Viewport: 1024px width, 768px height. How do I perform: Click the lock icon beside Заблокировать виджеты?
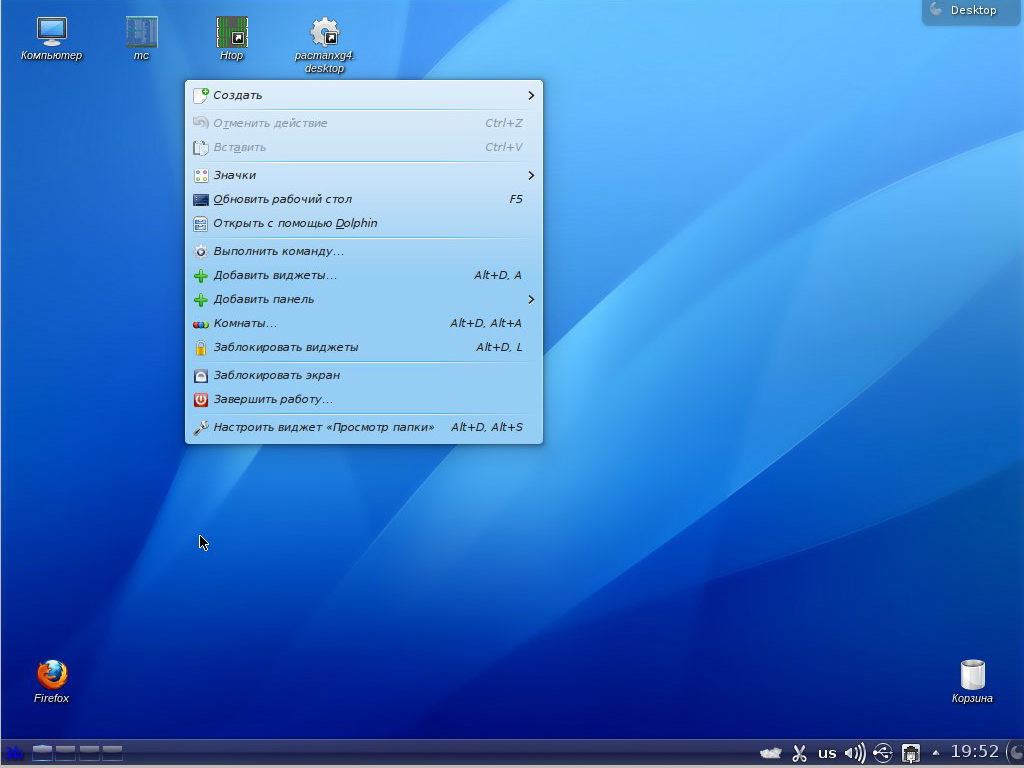201,348
